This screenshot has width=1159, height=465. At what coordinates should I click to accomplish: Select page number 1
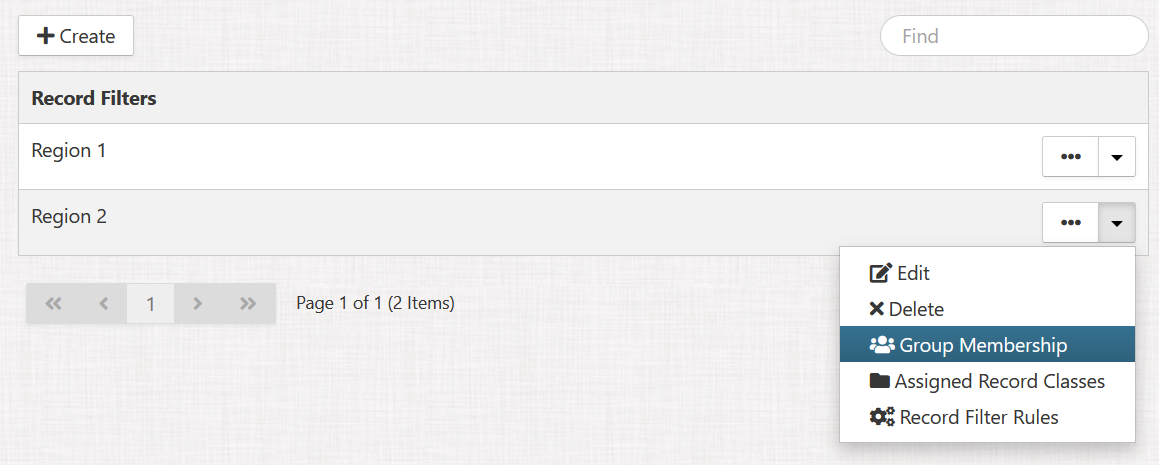pyautogui.click(x=151, y=303)
